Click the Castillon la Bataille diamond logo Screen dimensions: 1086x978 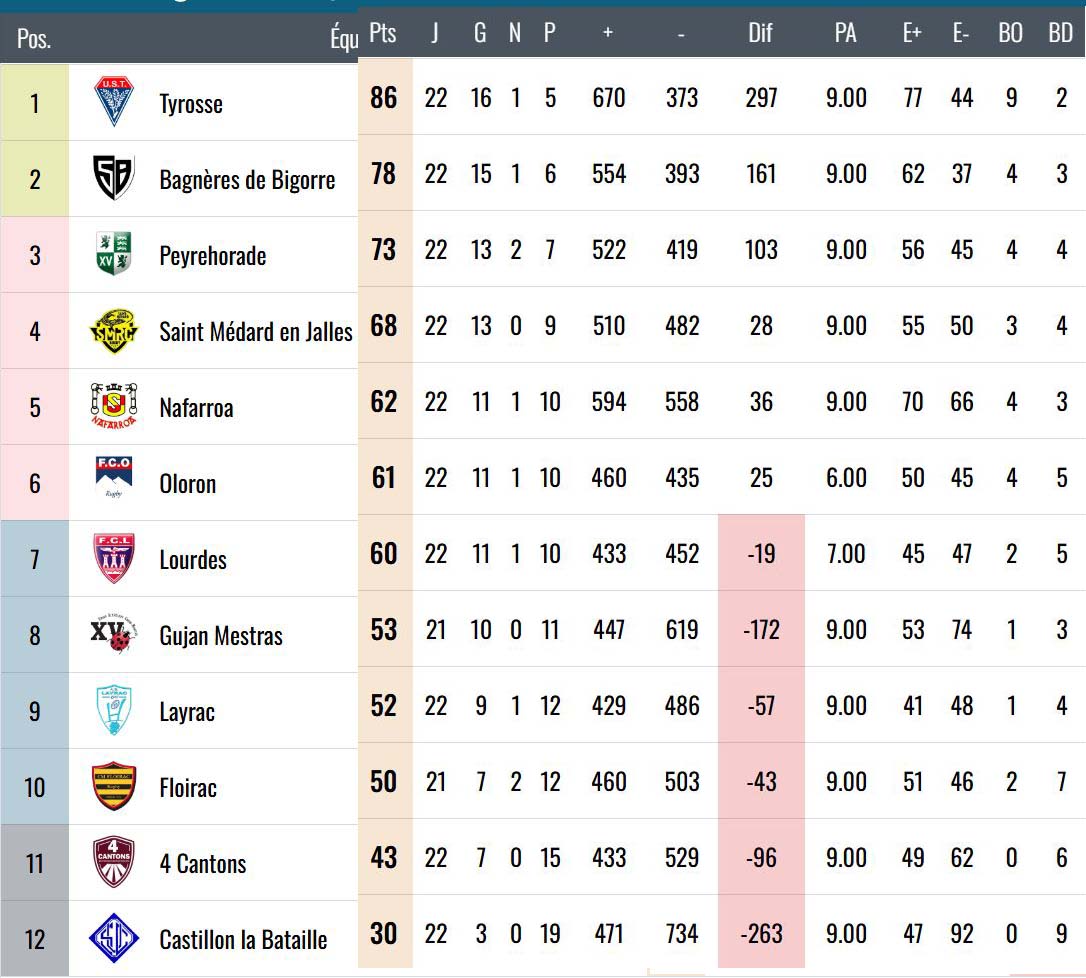(x=114, y=939)
